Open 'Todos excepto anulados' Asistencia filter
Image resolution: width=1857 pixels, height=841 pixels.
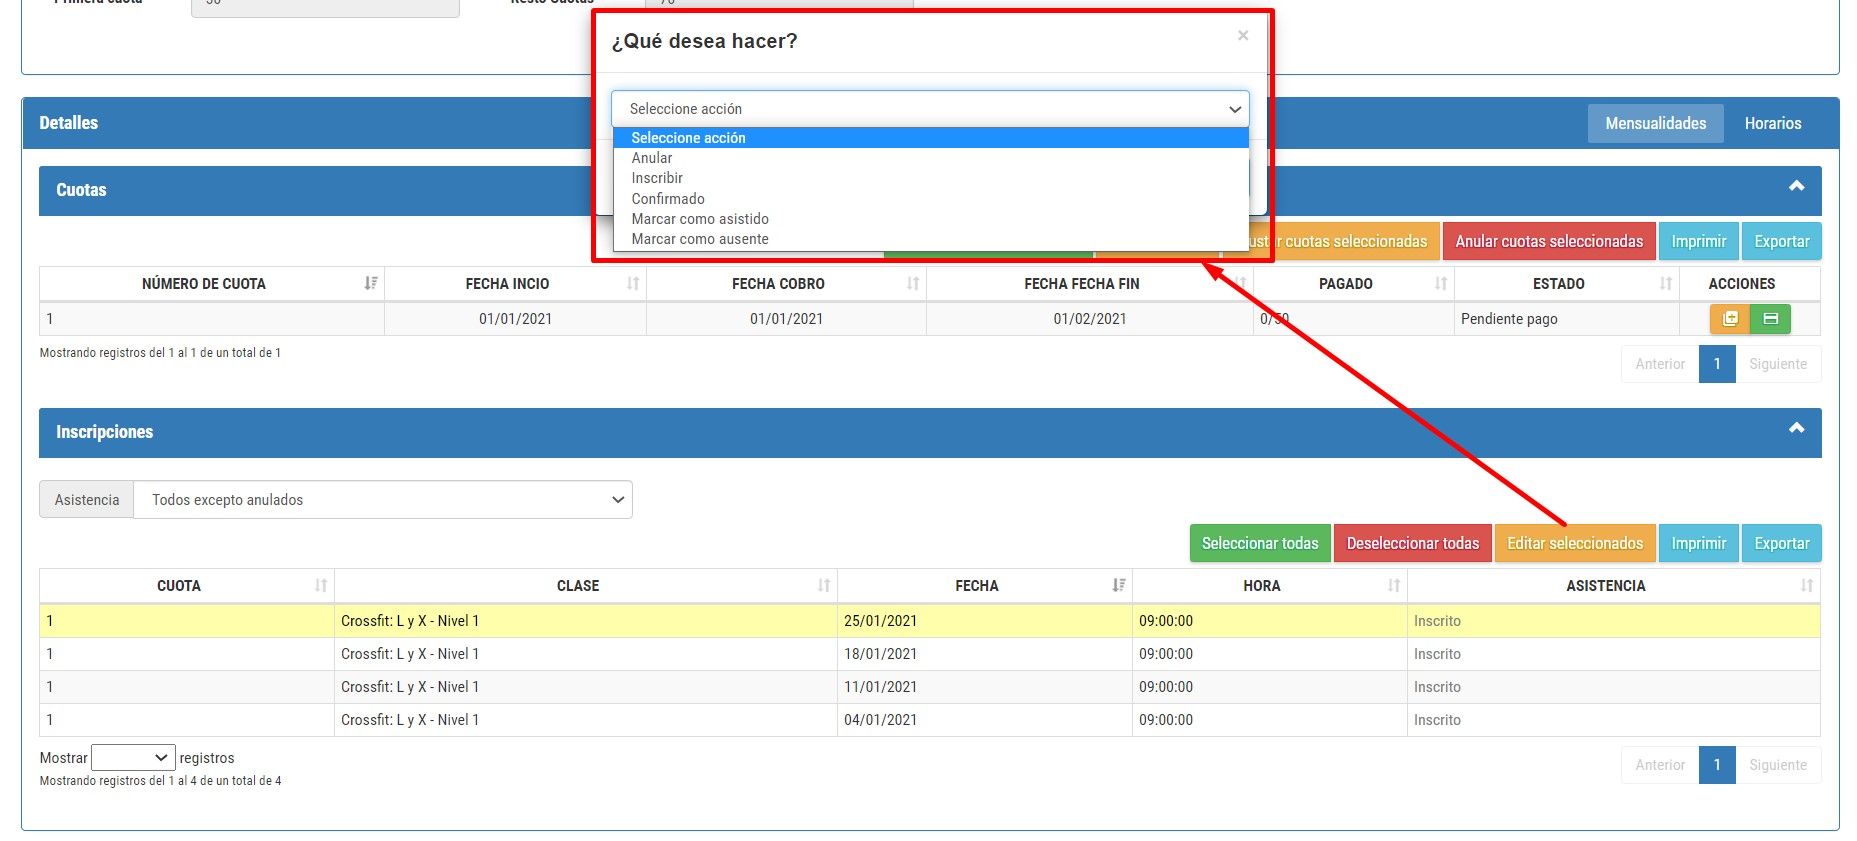point(383,500)
